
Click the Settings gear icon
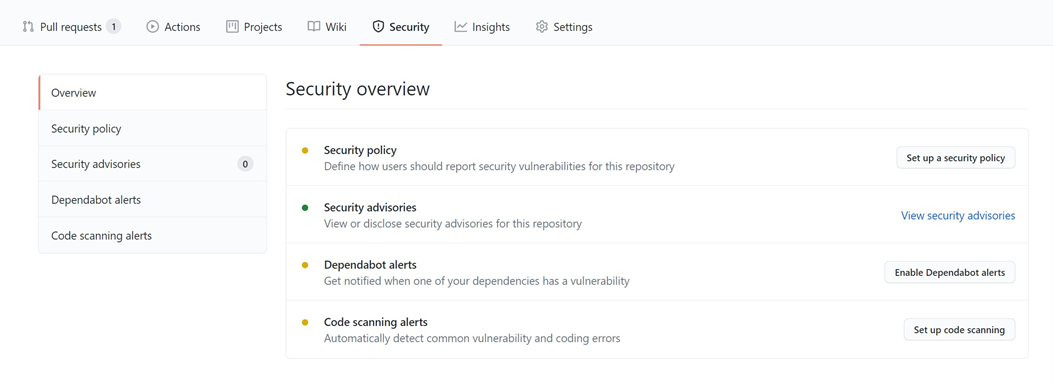[x=542, y=27]
